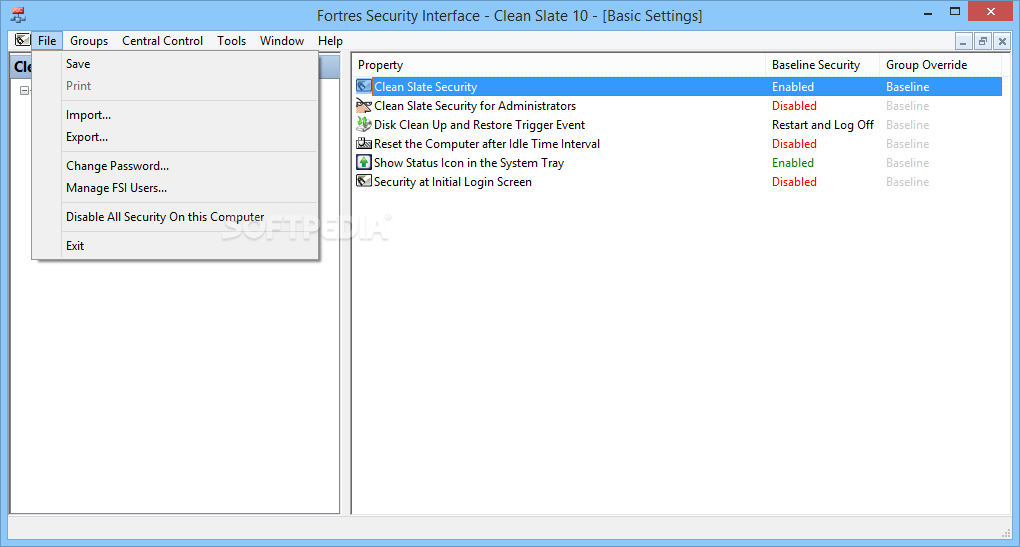Open the Central Control menu
Image resolution: width=1020 pixels, height=547 pixels.
coord(163,40)
